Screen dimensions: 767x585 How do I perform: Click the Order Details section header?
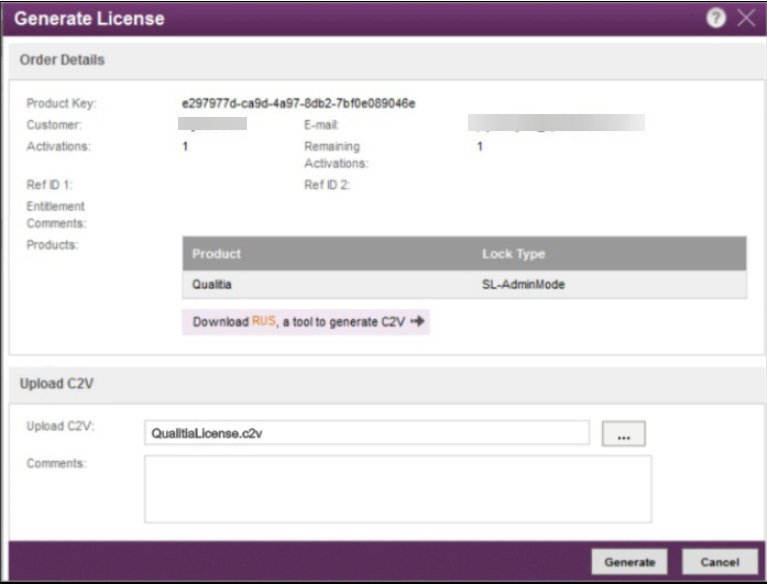(x=62, y=60)
